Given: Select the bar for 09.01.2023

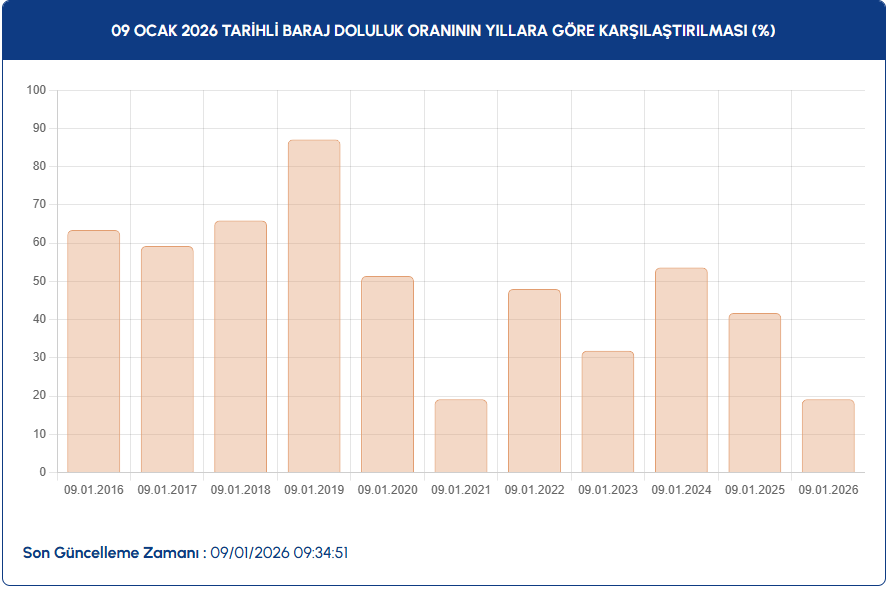Looking at the screenshot, I should [x=608, y=412].
